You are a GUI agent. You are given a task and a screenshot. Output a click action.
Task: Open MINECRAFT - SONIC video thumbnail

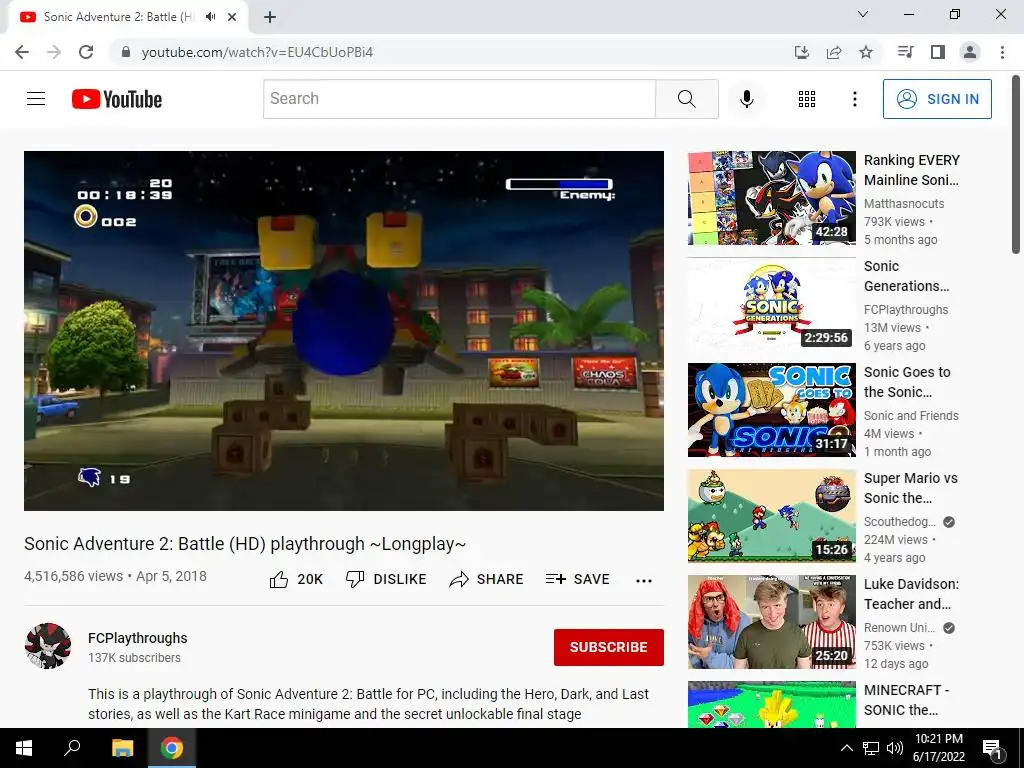(771, 705)
